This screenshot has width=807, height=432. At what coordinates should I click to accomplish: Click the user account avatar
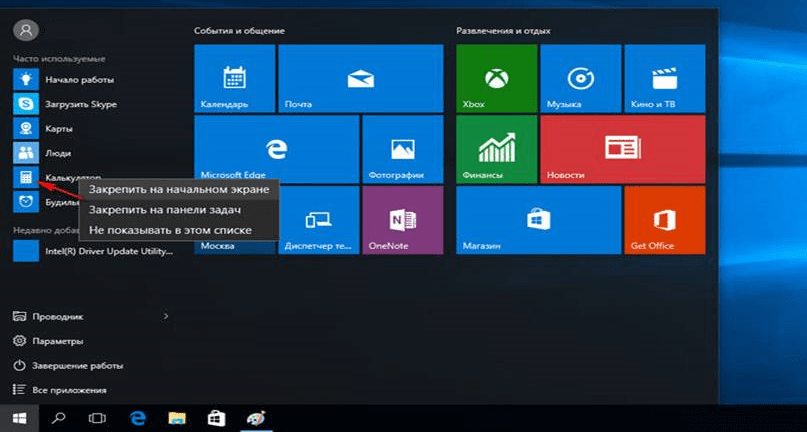(25, 31)
